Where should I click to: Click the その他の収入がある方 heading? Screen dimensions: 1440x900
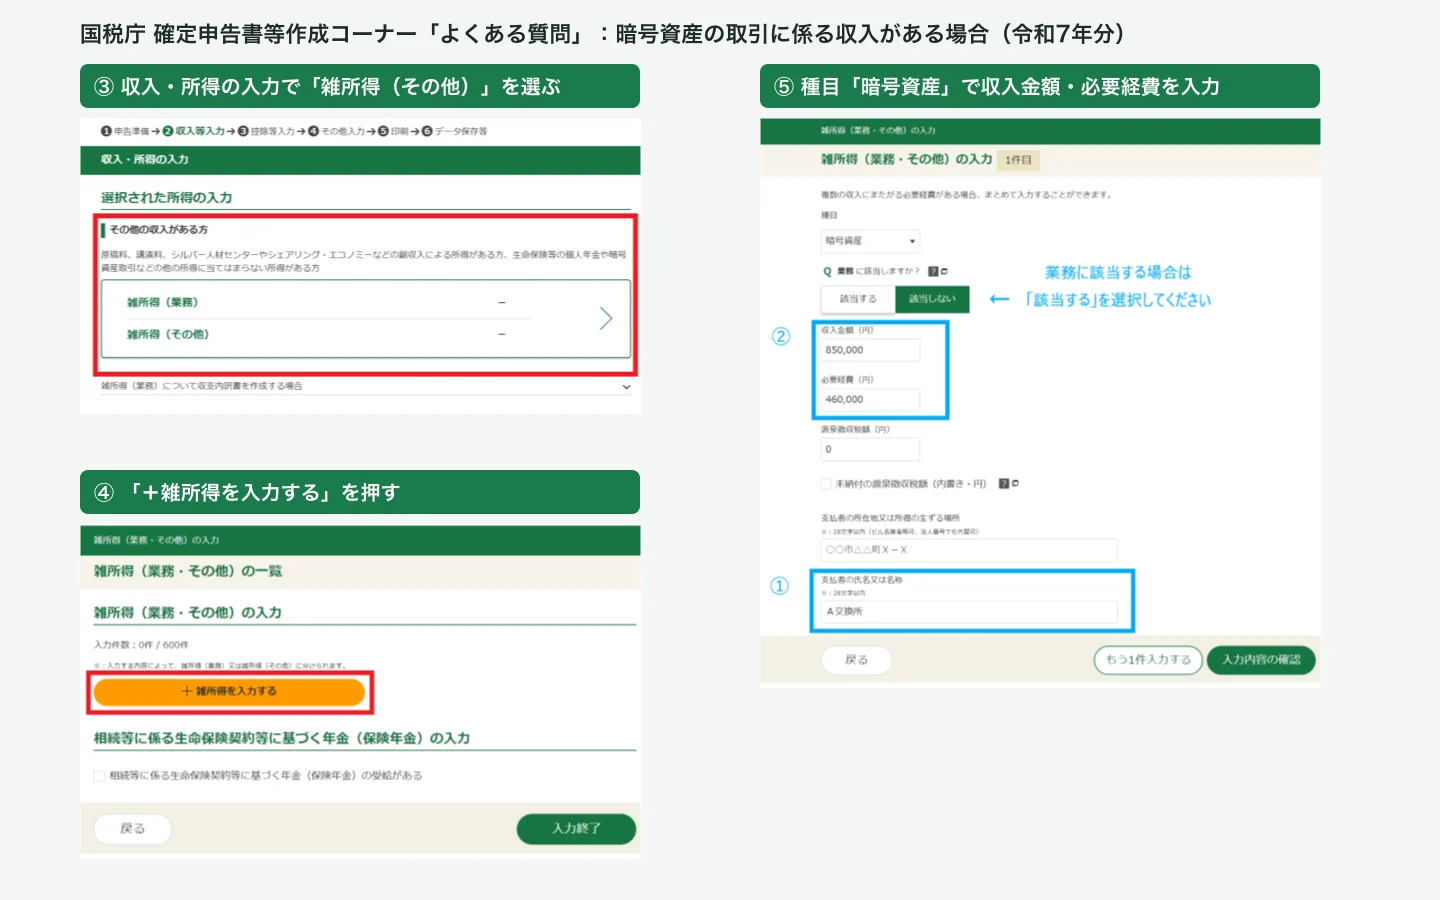point(159,230)
